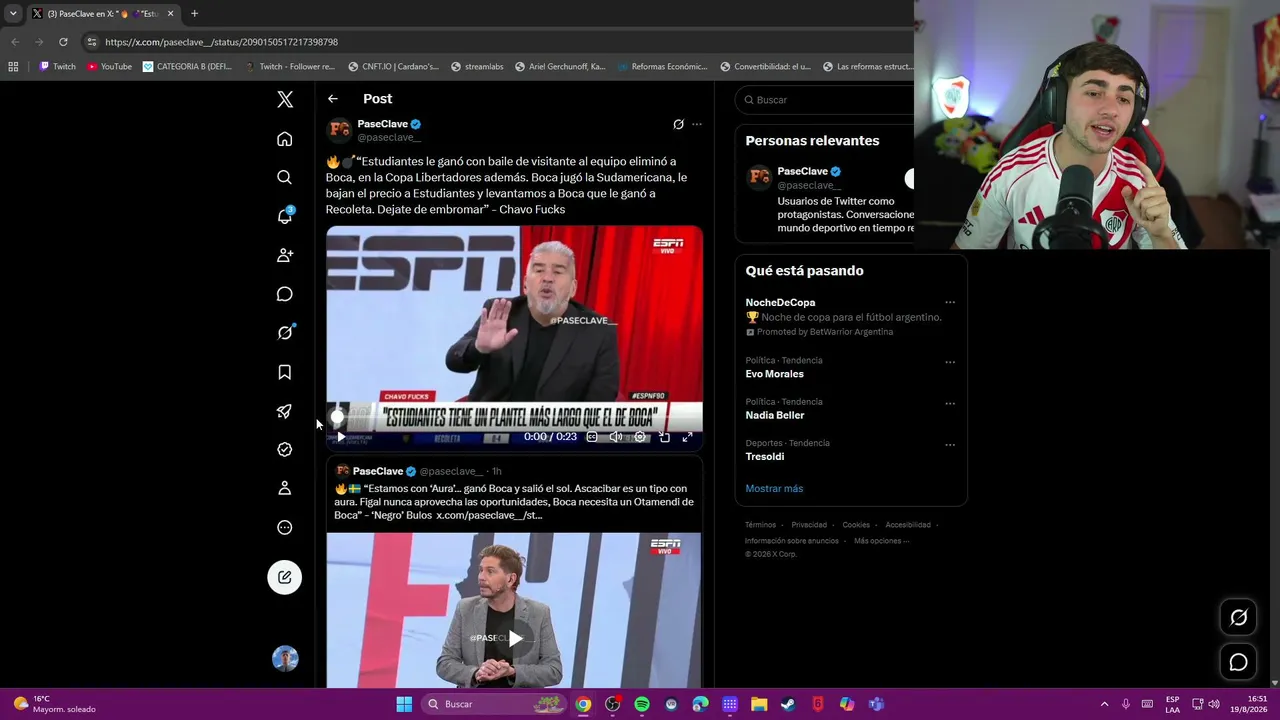Open Spotify from the taskbar
Viewport: 1280px width, 720px height.
point(642,704)
